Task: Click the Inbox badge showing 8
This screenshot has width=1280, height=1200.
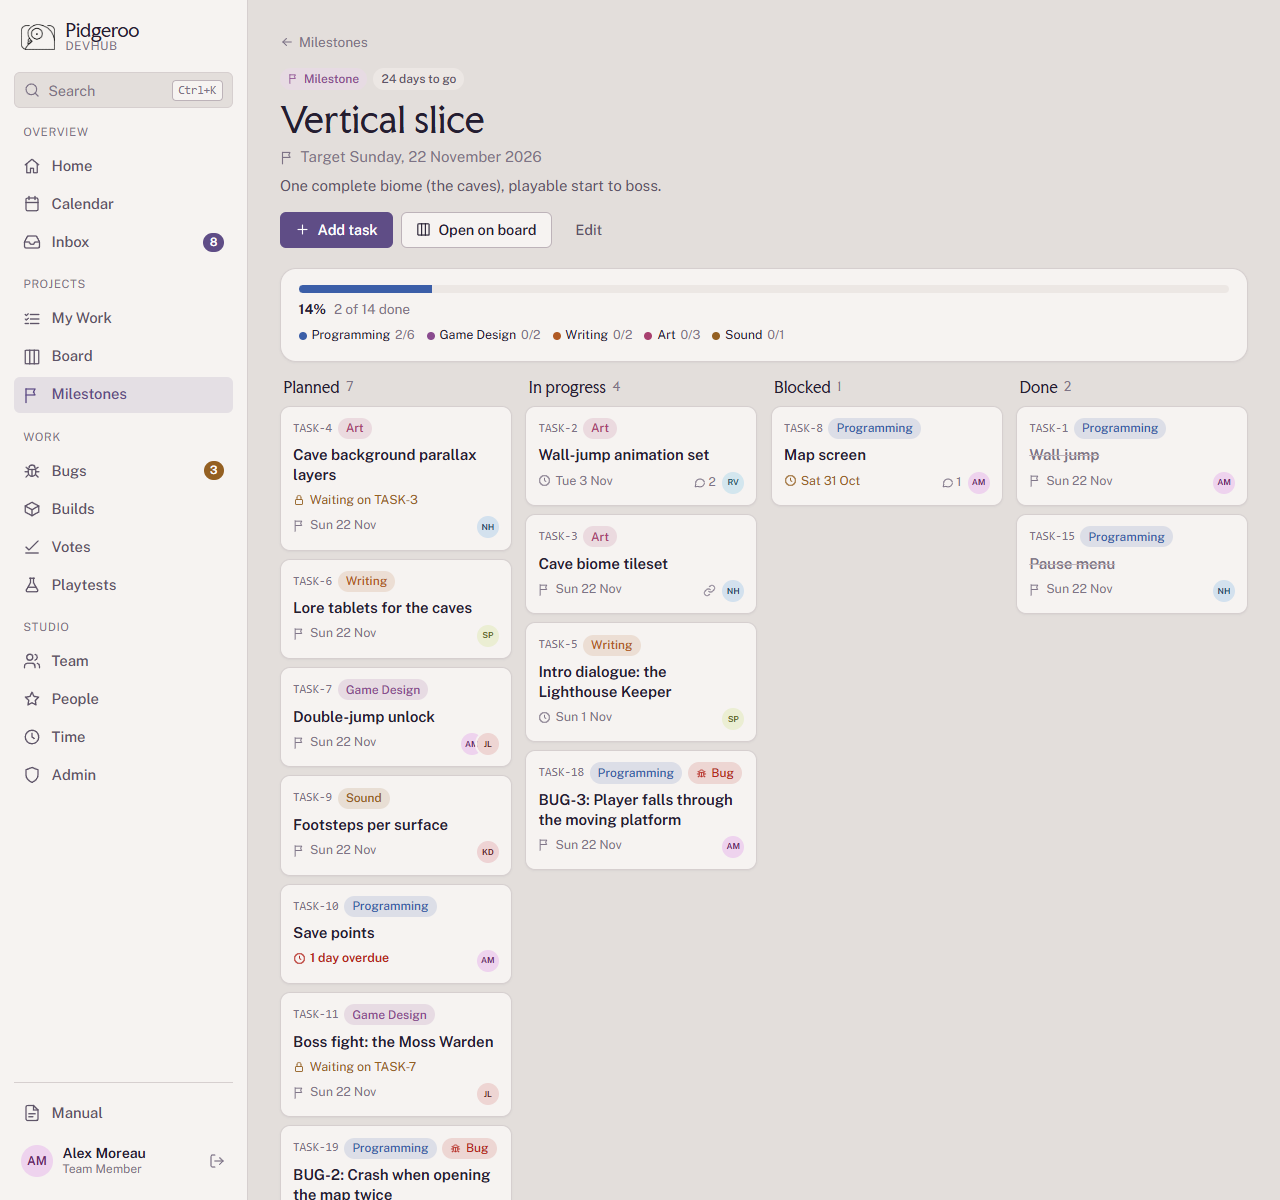Action: (x=213, y=242)
